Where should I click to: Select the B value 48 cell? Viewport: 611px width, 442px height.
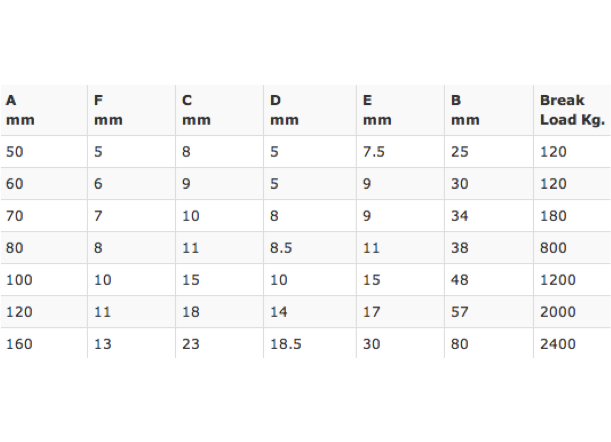489,279
